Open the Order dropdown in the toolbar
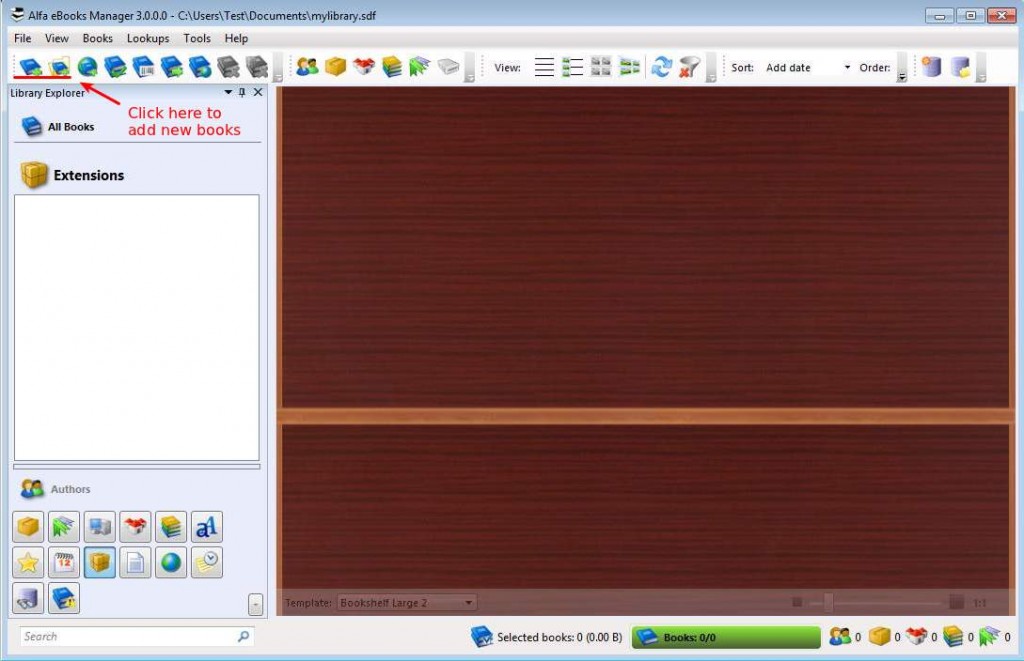 pyautogui.click(x=902, y=68)
